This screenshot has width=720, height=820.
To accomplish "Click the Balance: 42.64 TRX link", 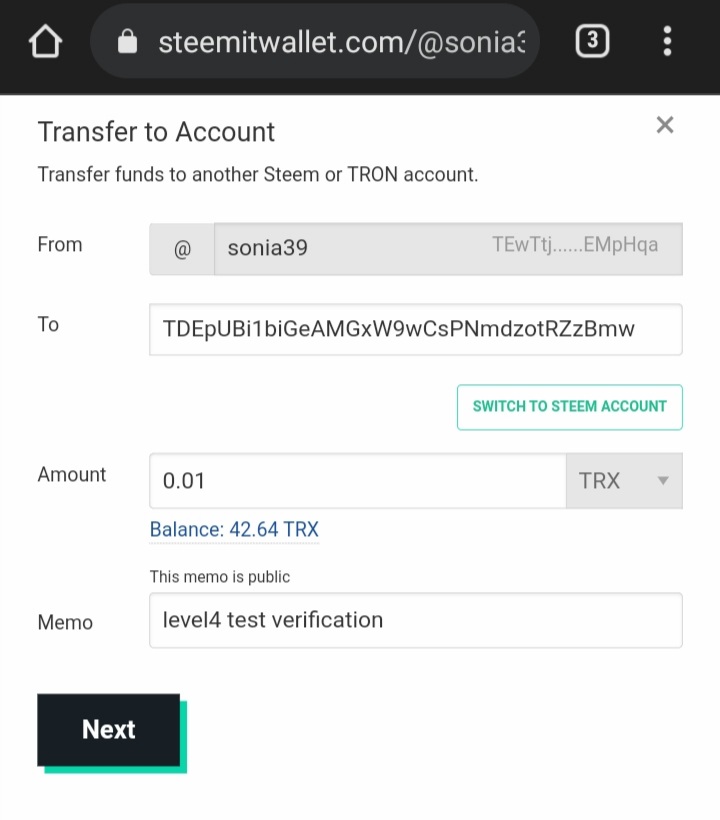I will pos(234,529).
